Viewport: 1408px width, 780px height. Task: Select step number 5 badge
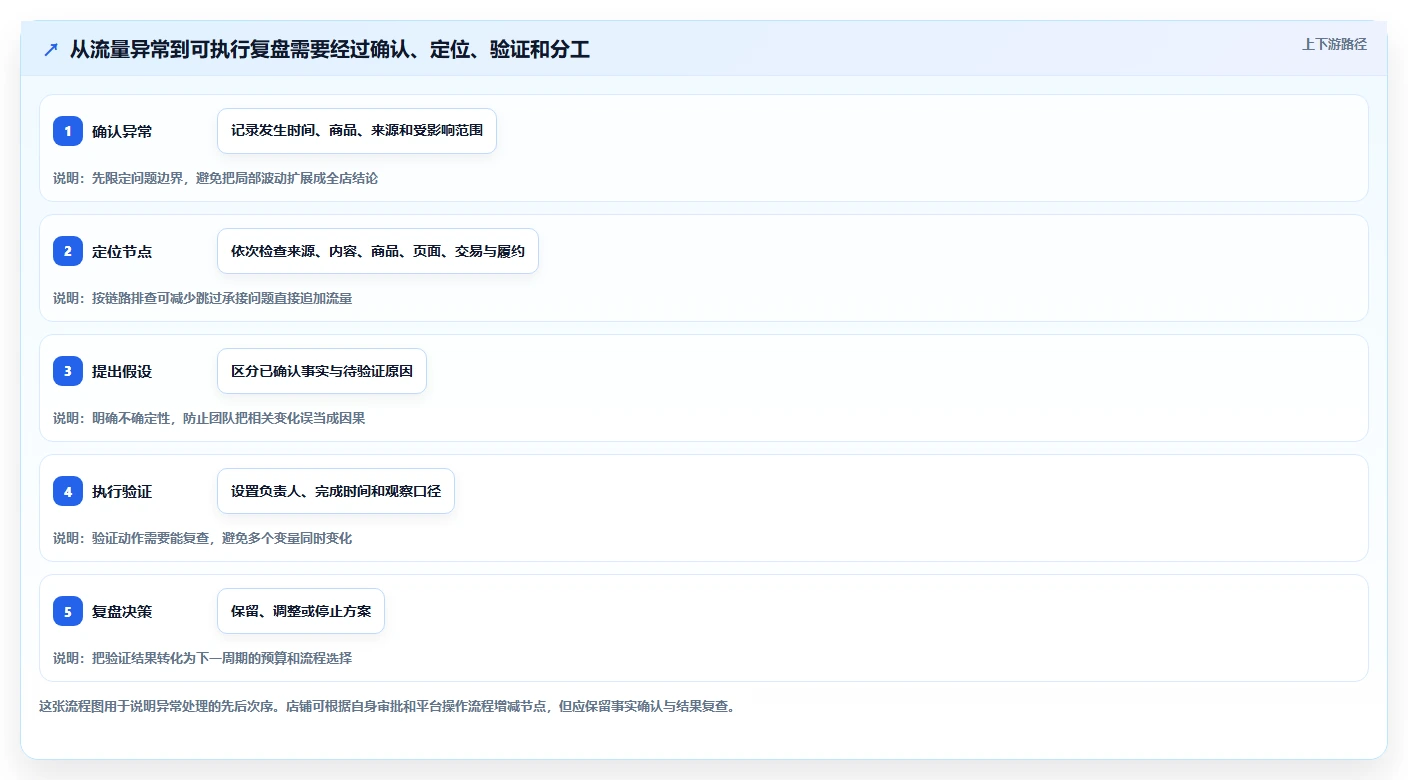point(68,611)
